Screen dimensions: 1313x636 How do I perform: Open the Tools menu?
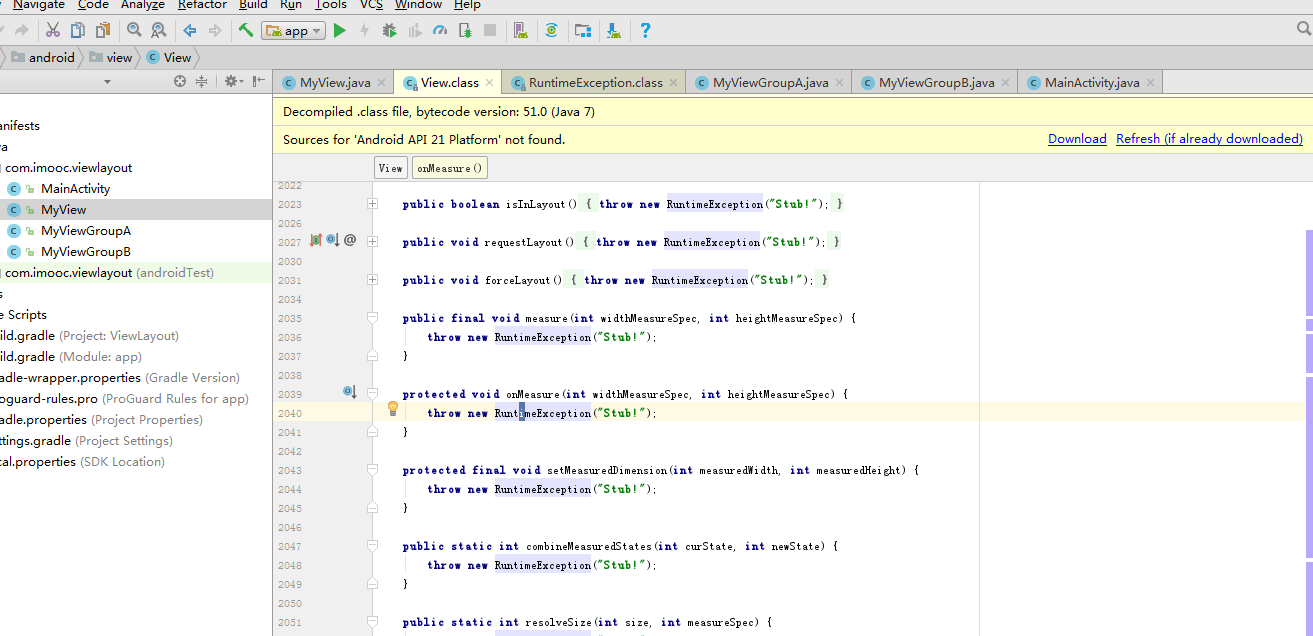pos(331,5)
